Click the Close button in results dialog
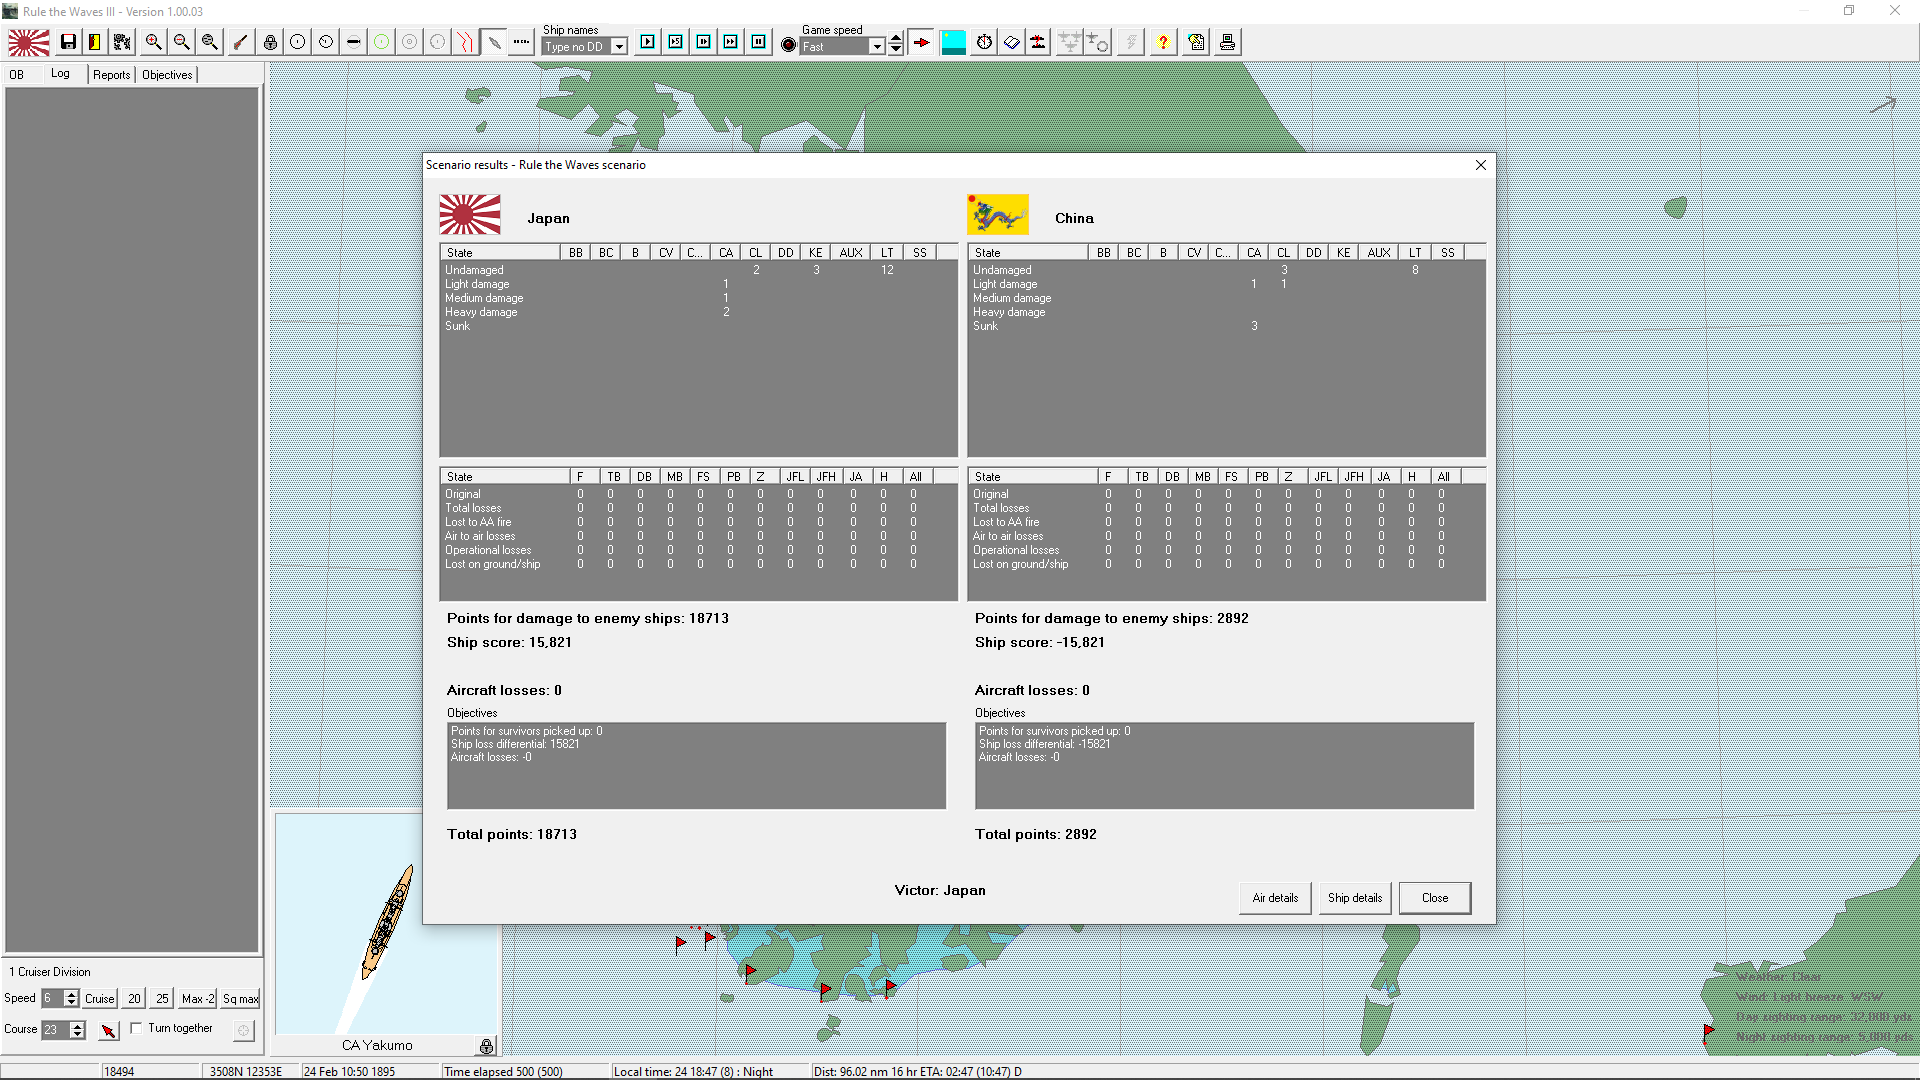 1435,898
